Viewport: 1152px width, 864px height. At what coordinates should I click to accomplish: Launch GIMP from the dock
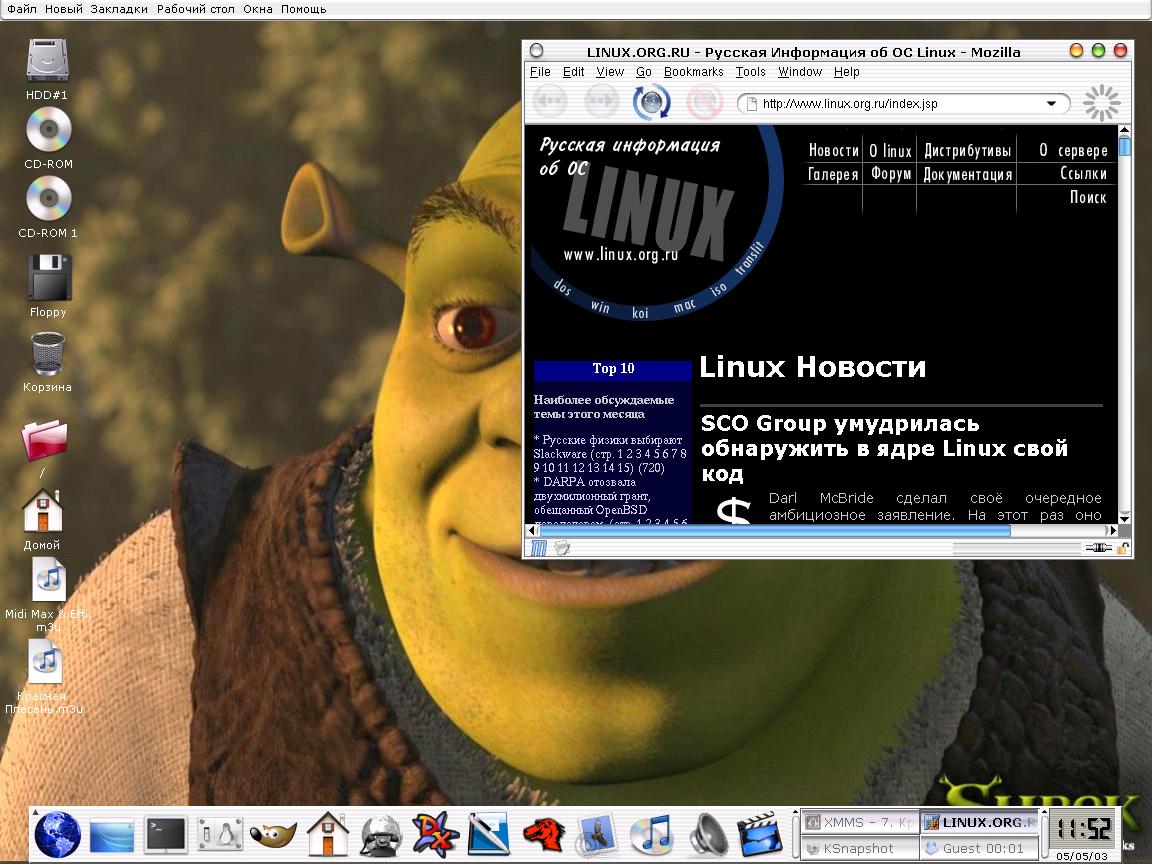[x=273, y=834]
